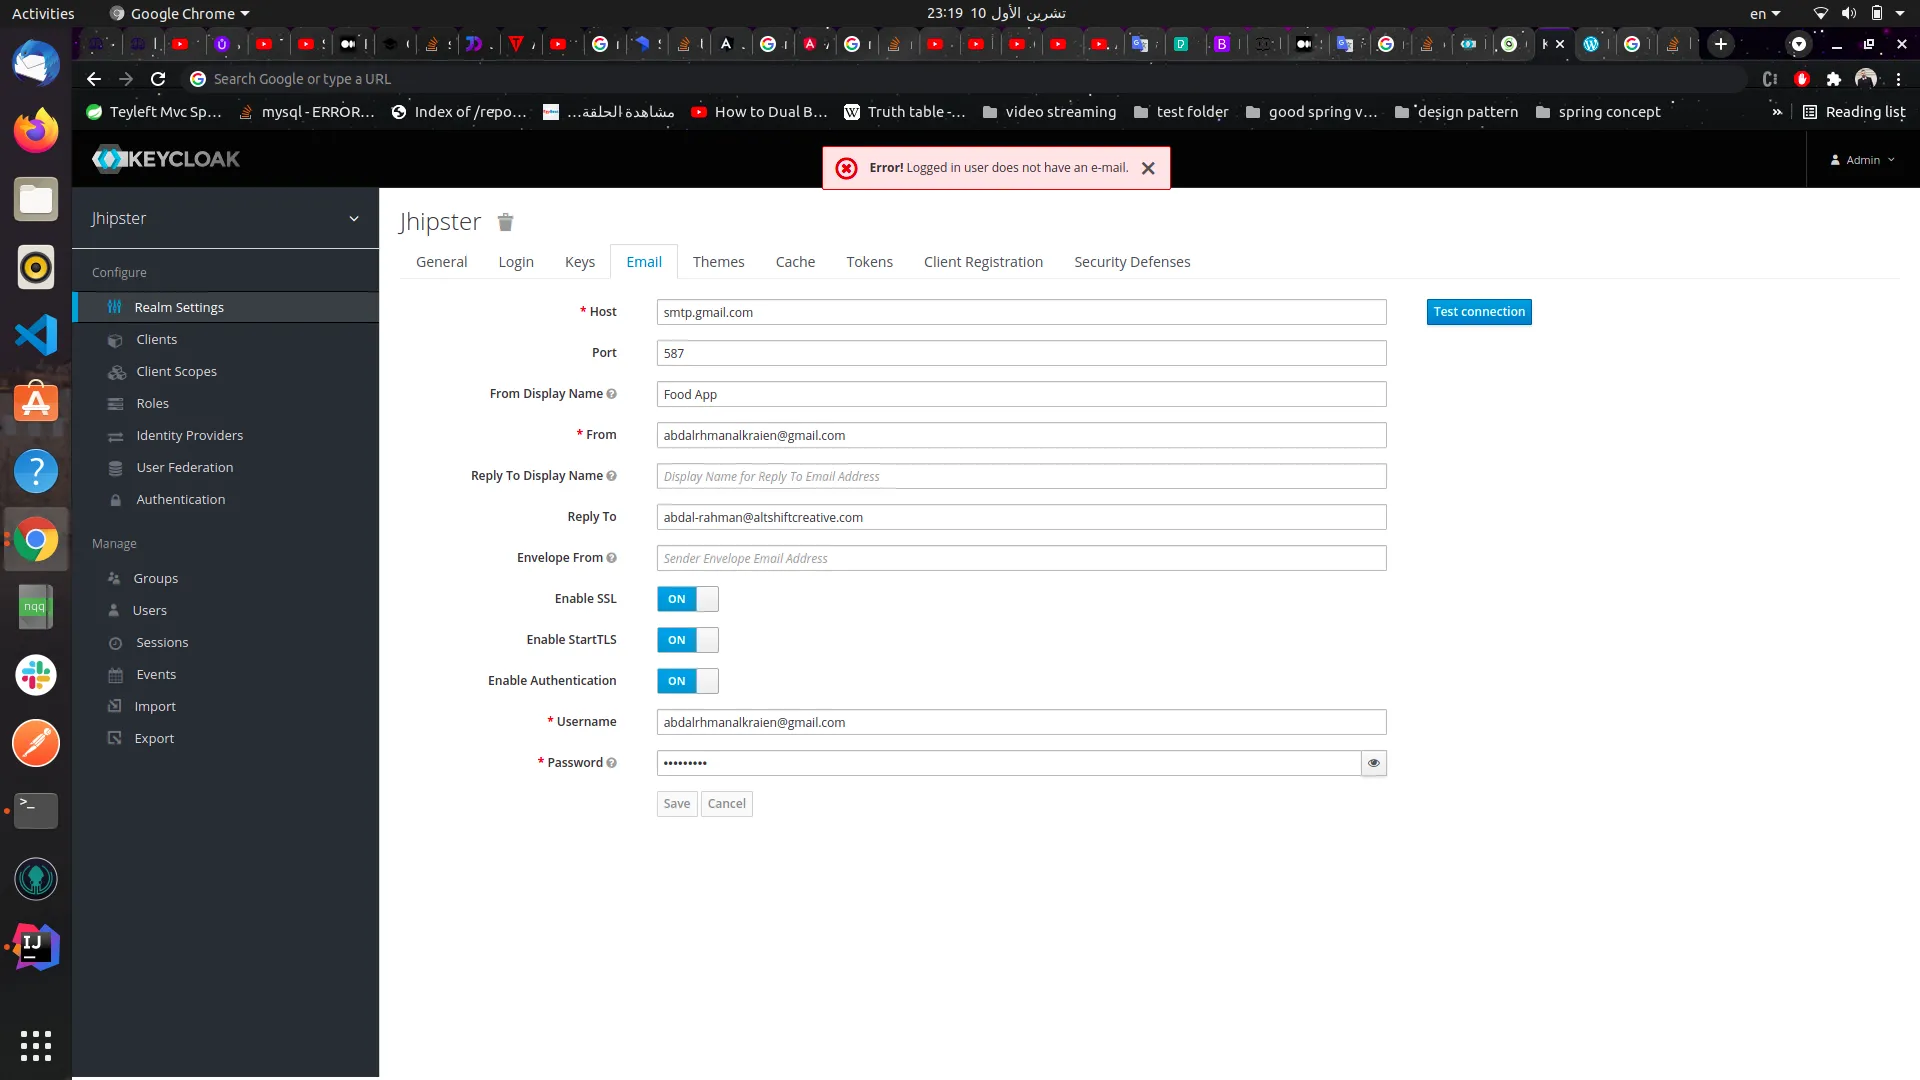
Task: Disable the Enable Authentication switch
Action: coord(687,681)
